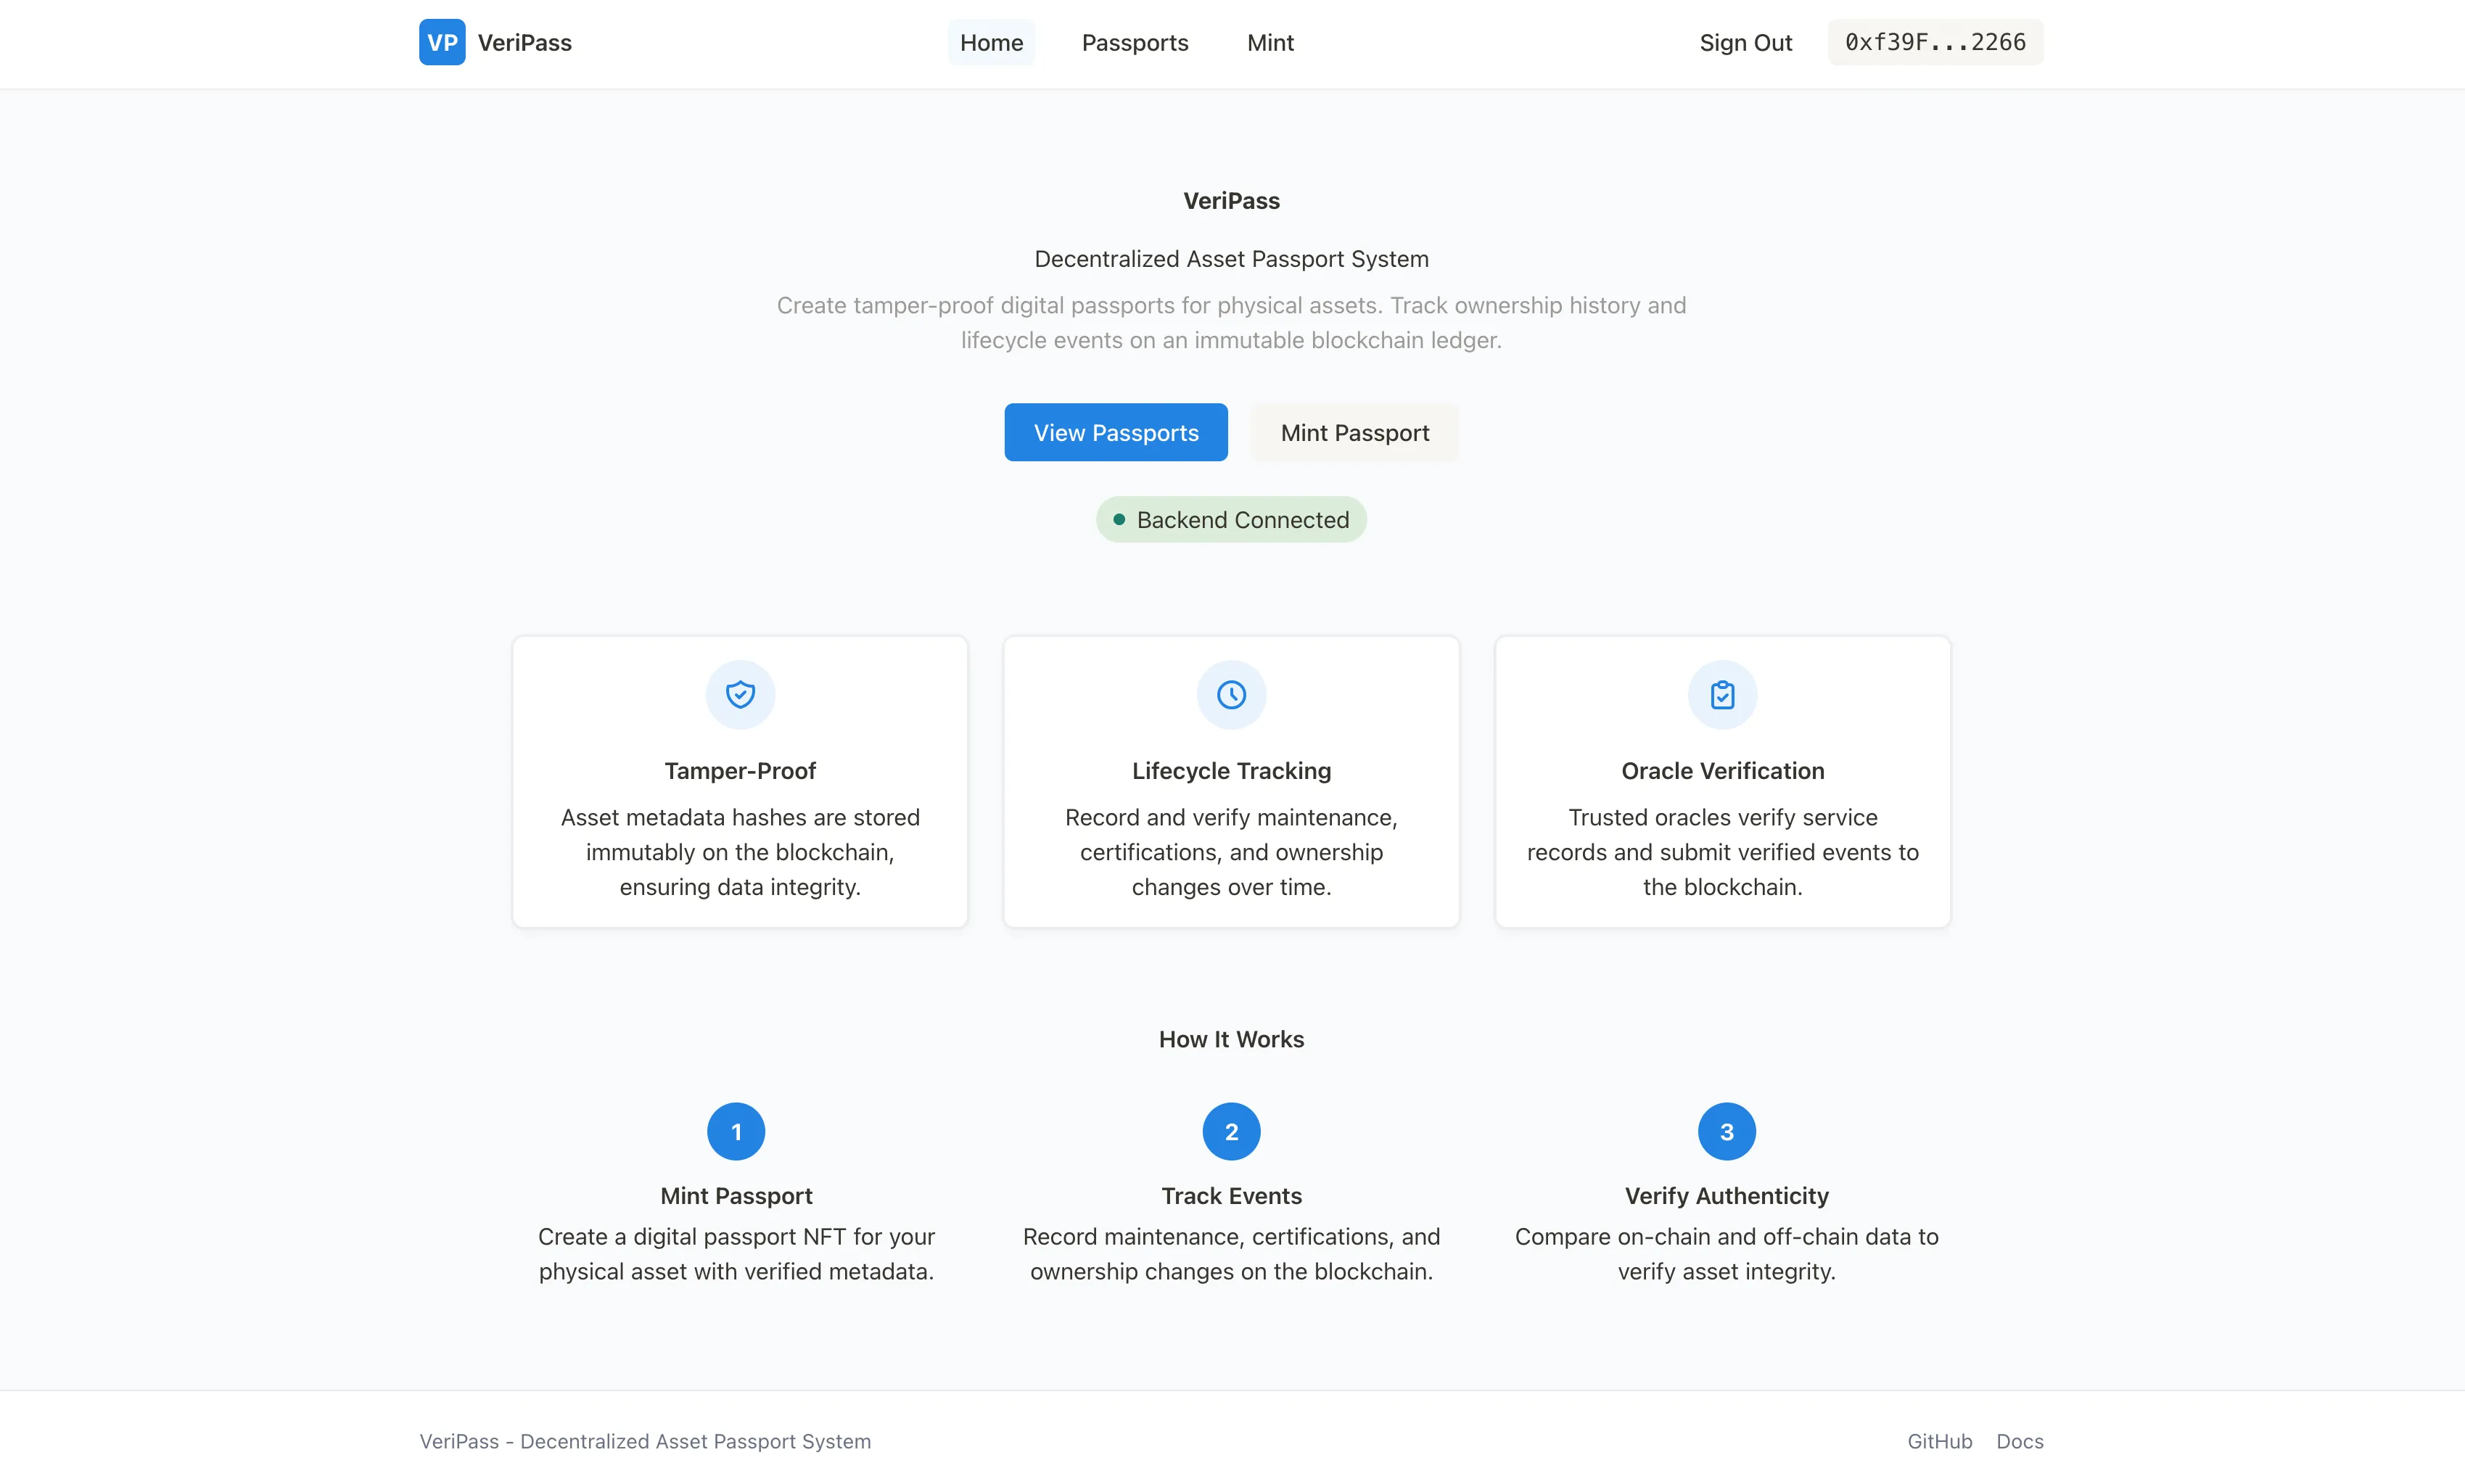The width and height of the screenshot is (2465, 1484).
Task: Click the Mint Passport button
Action: click(1354, 432)
